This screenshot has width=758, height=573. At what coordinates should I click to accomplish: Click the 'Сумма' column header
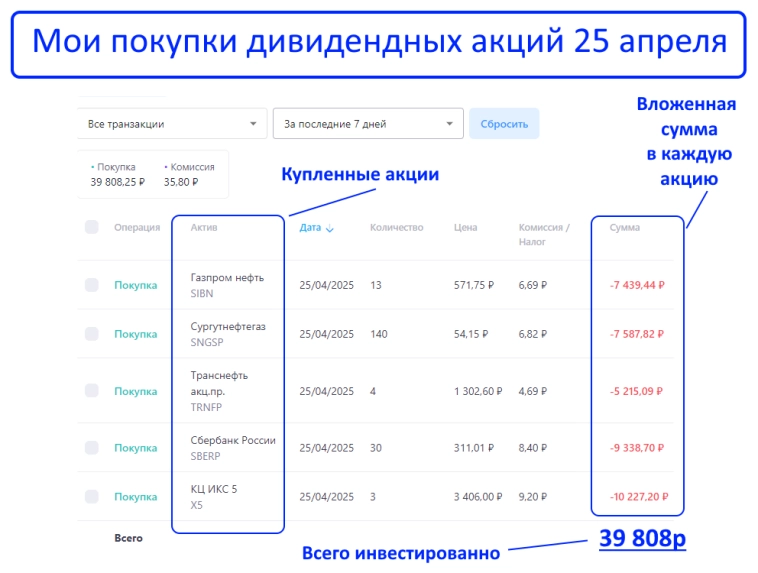[625, 227]
